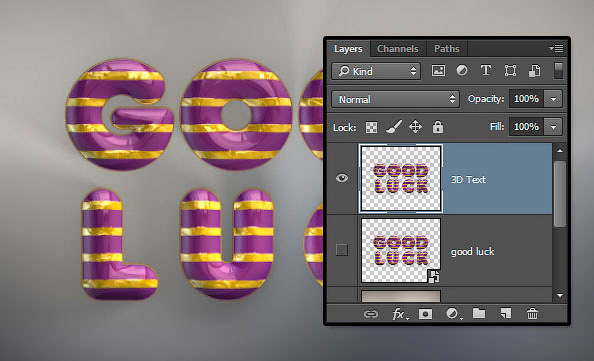Lock transparent pixels
594x361 pixels.
[371, 127]
